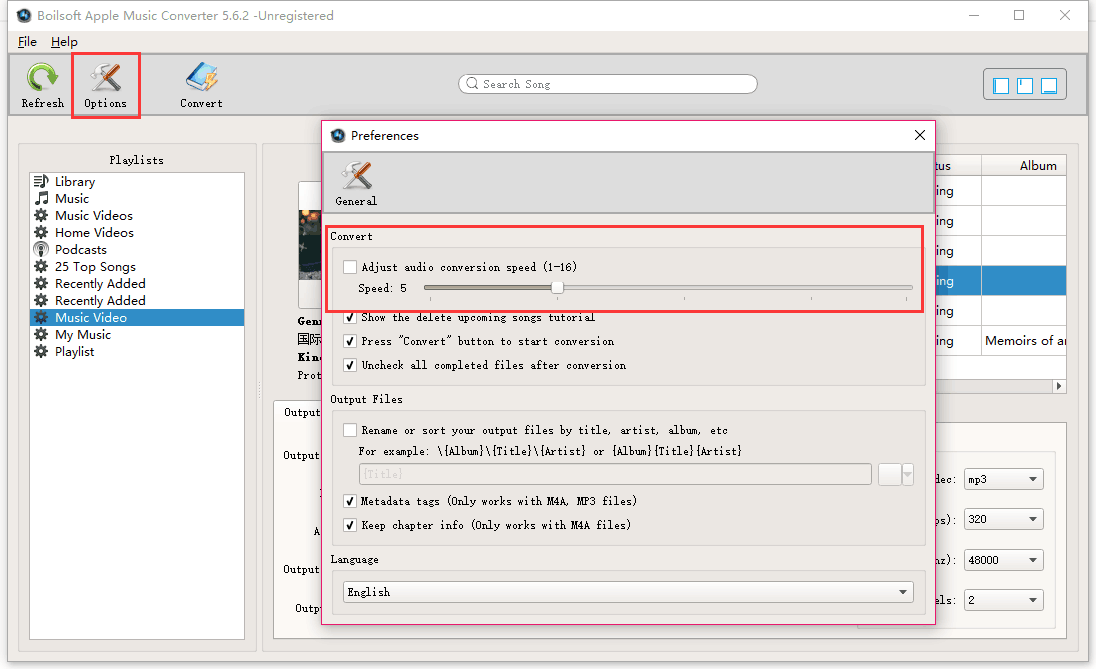Image resolution: width=1096 pixels, height=669 pixels.
Task: Enable Adjust audio conversion speed checkbox
Action: point(350,267)
